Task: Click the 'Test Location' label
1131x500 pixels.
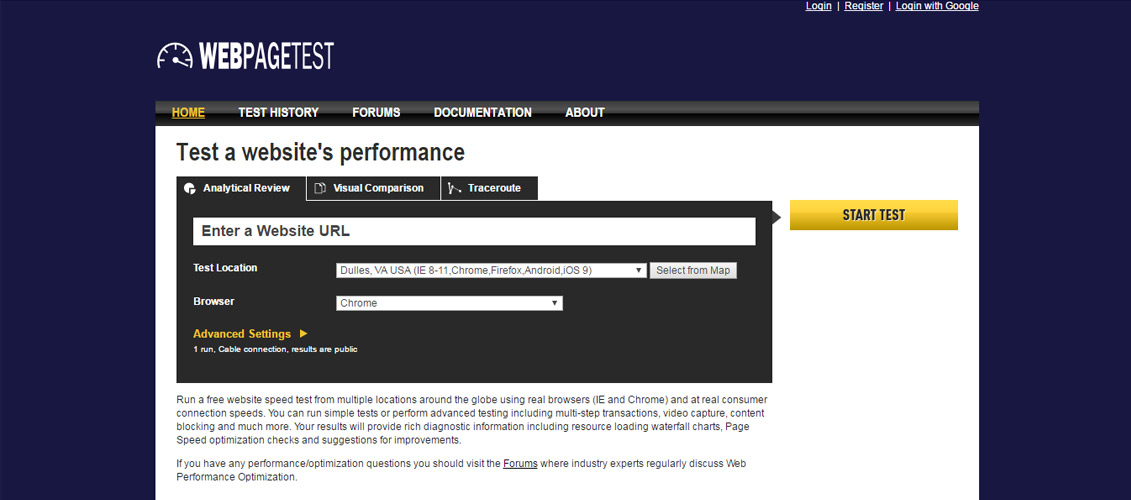Action: [x=225, y=268]
